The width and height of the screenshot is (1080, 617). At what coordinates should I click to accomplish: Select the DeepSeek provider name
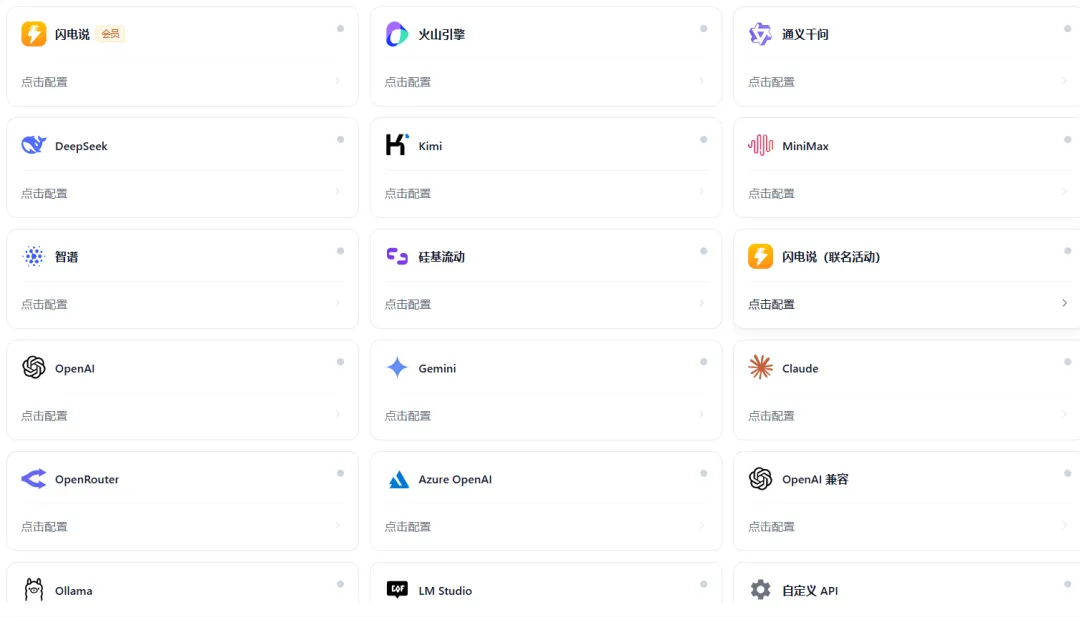pos(81,146)
